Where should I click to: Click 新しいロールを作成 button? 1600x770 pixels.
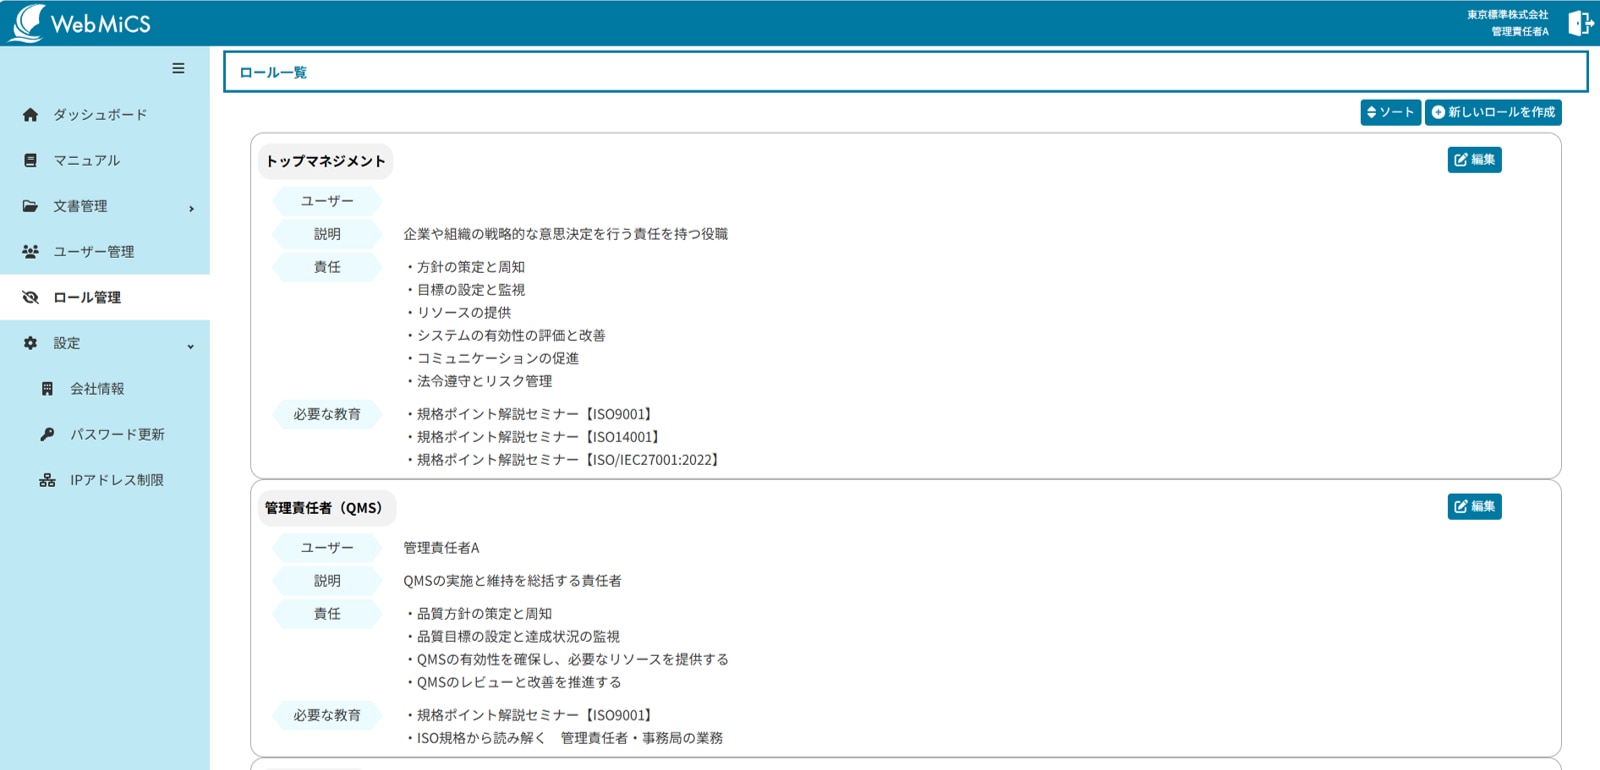pyautogui.click(x=1493, y=112)
